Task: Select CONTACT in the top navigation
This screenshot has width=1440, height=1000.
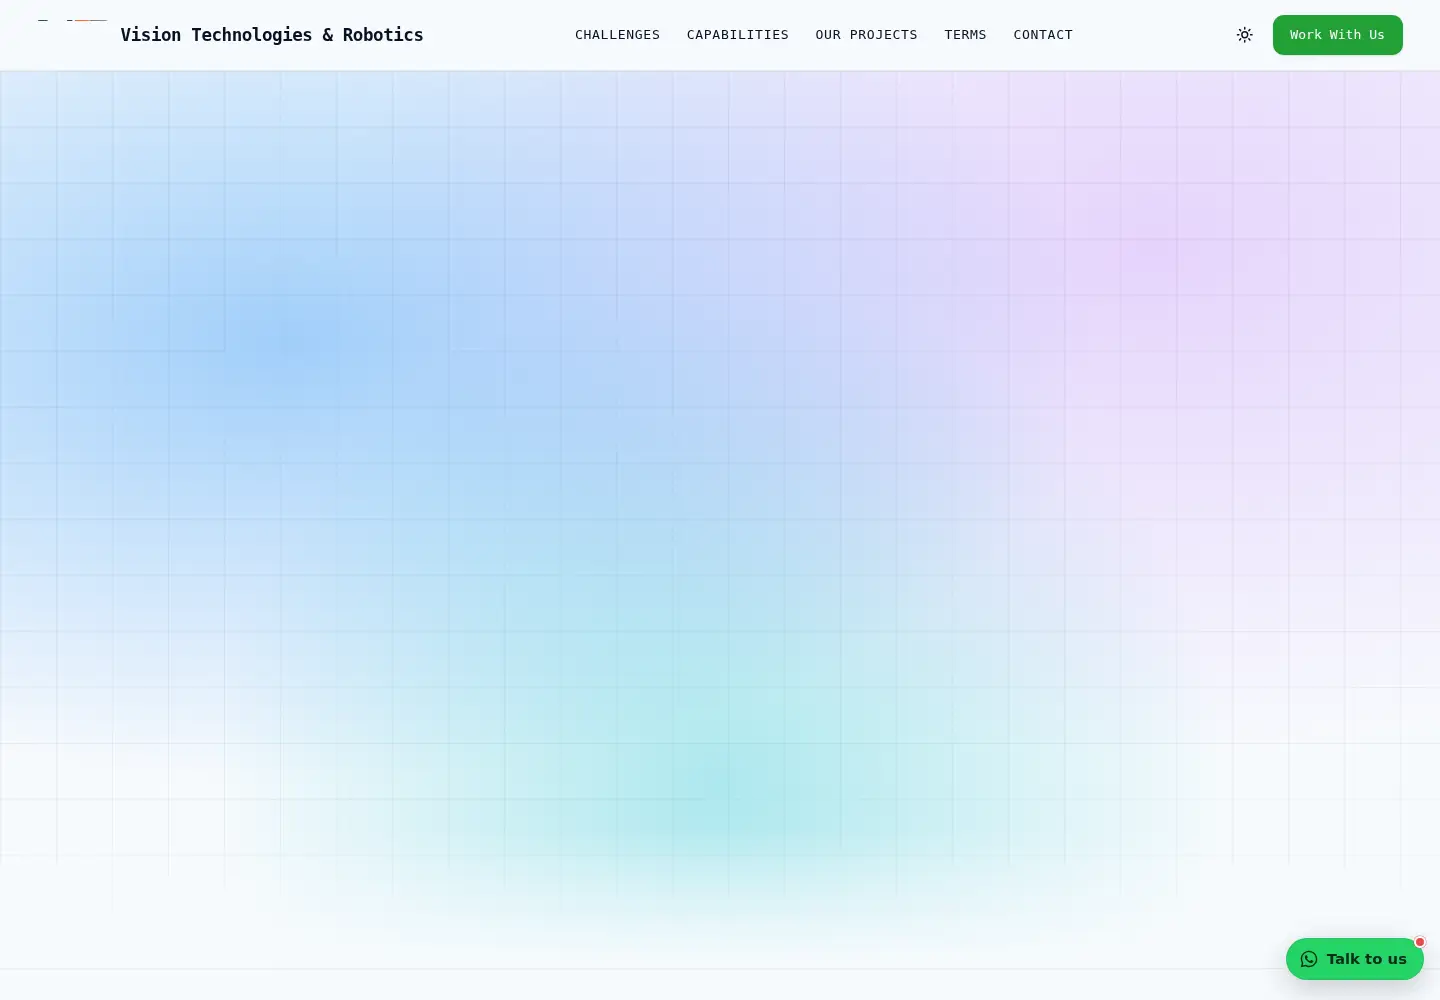Action: (1043, 35)
